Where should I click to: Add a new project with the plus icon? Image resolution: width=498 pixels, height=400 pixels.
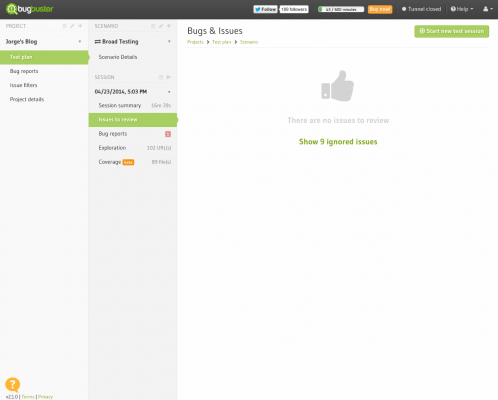tap(80, 26)
